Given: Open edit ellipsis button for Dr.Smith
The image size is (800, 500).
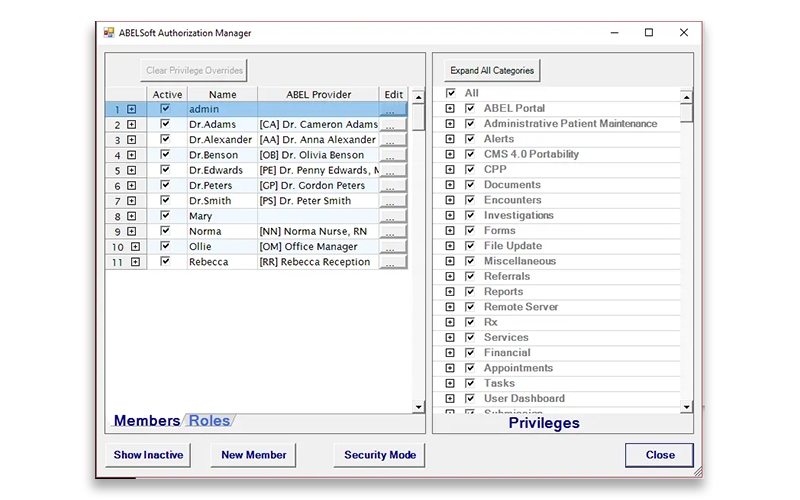Looking at the screenshot, I should [x=393, y=201].
